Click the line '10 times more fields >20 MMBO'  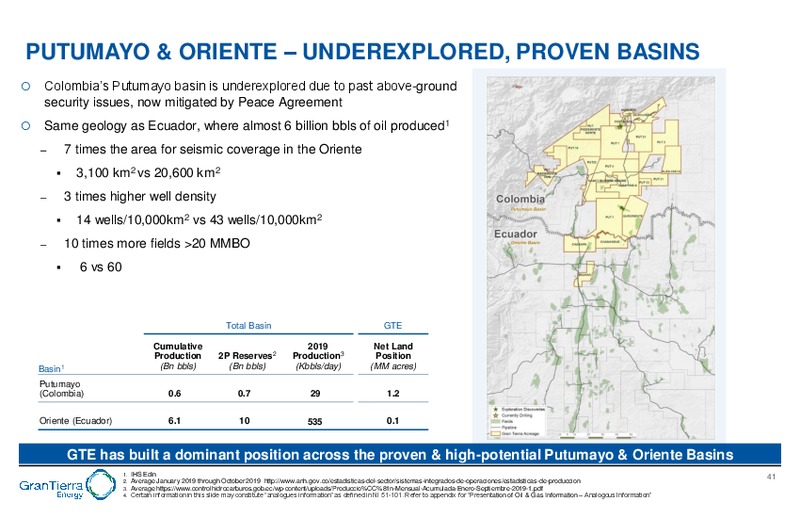[x=157, y=243]
